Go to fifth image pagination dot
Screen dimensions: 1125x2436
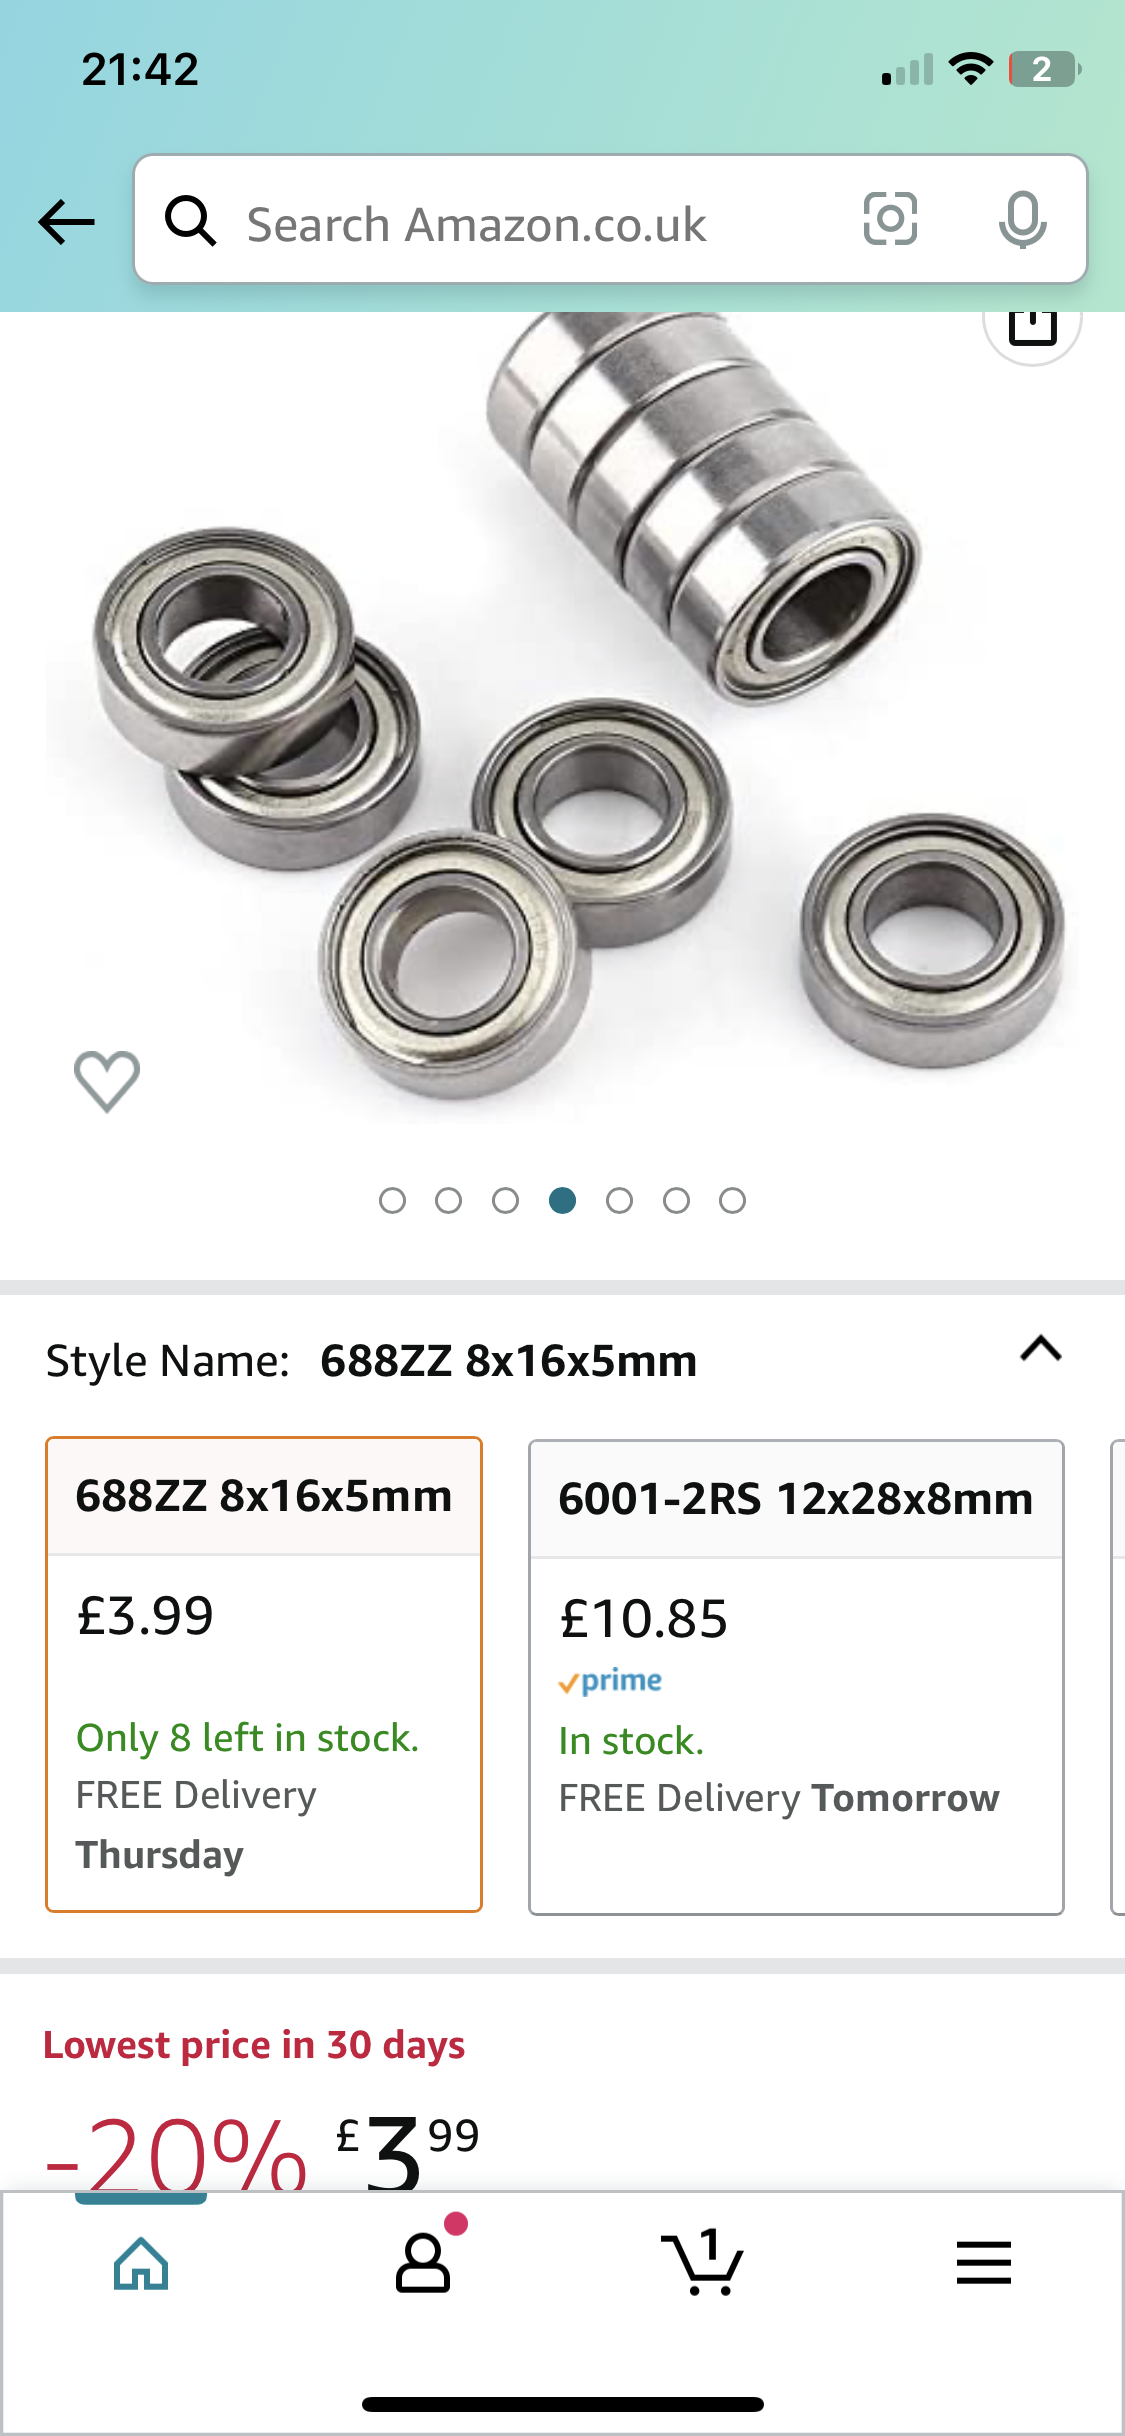pos(619,1200)
